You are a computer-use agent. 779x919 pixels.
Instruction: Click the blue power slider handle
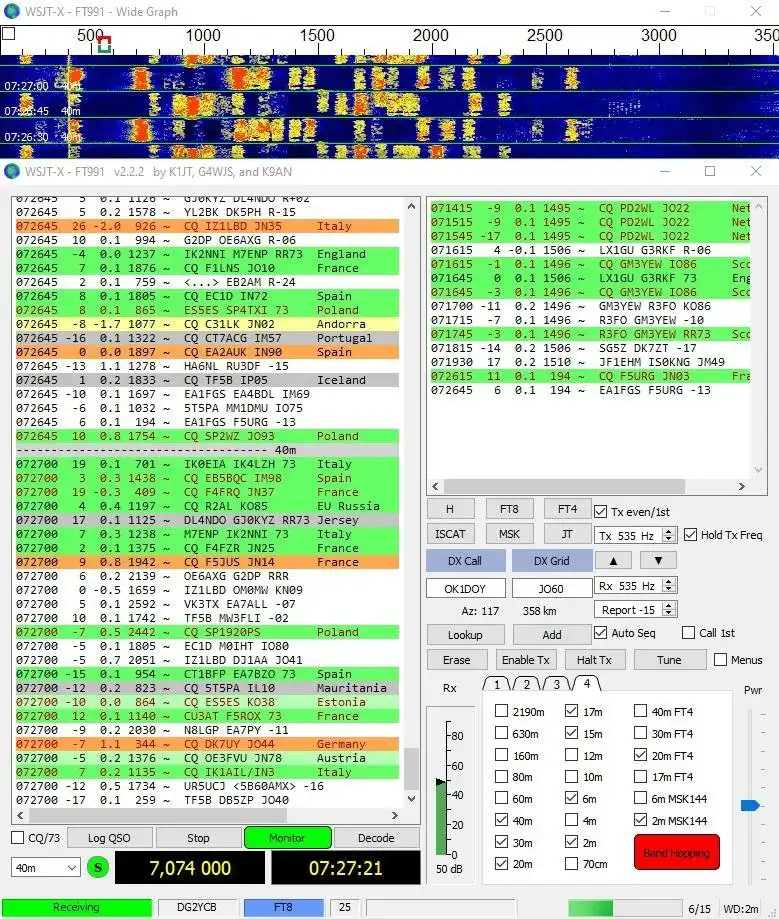(750, 805)
